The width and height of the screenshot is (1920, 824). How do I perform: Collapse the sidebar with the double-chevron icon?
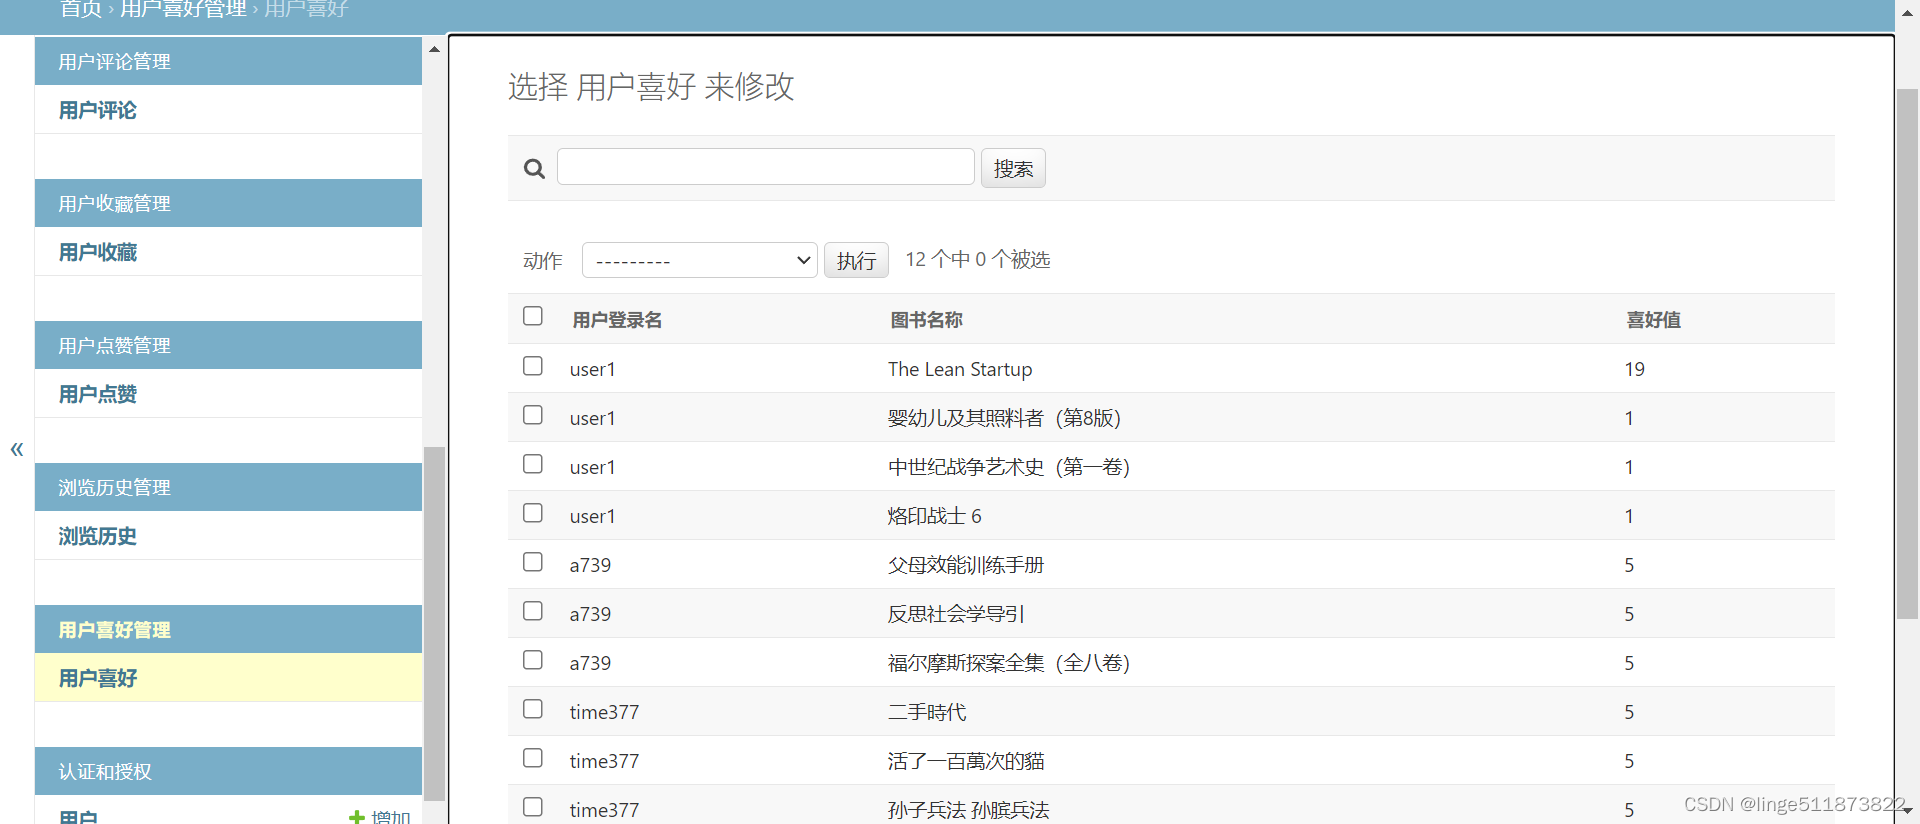pos(17,449)
